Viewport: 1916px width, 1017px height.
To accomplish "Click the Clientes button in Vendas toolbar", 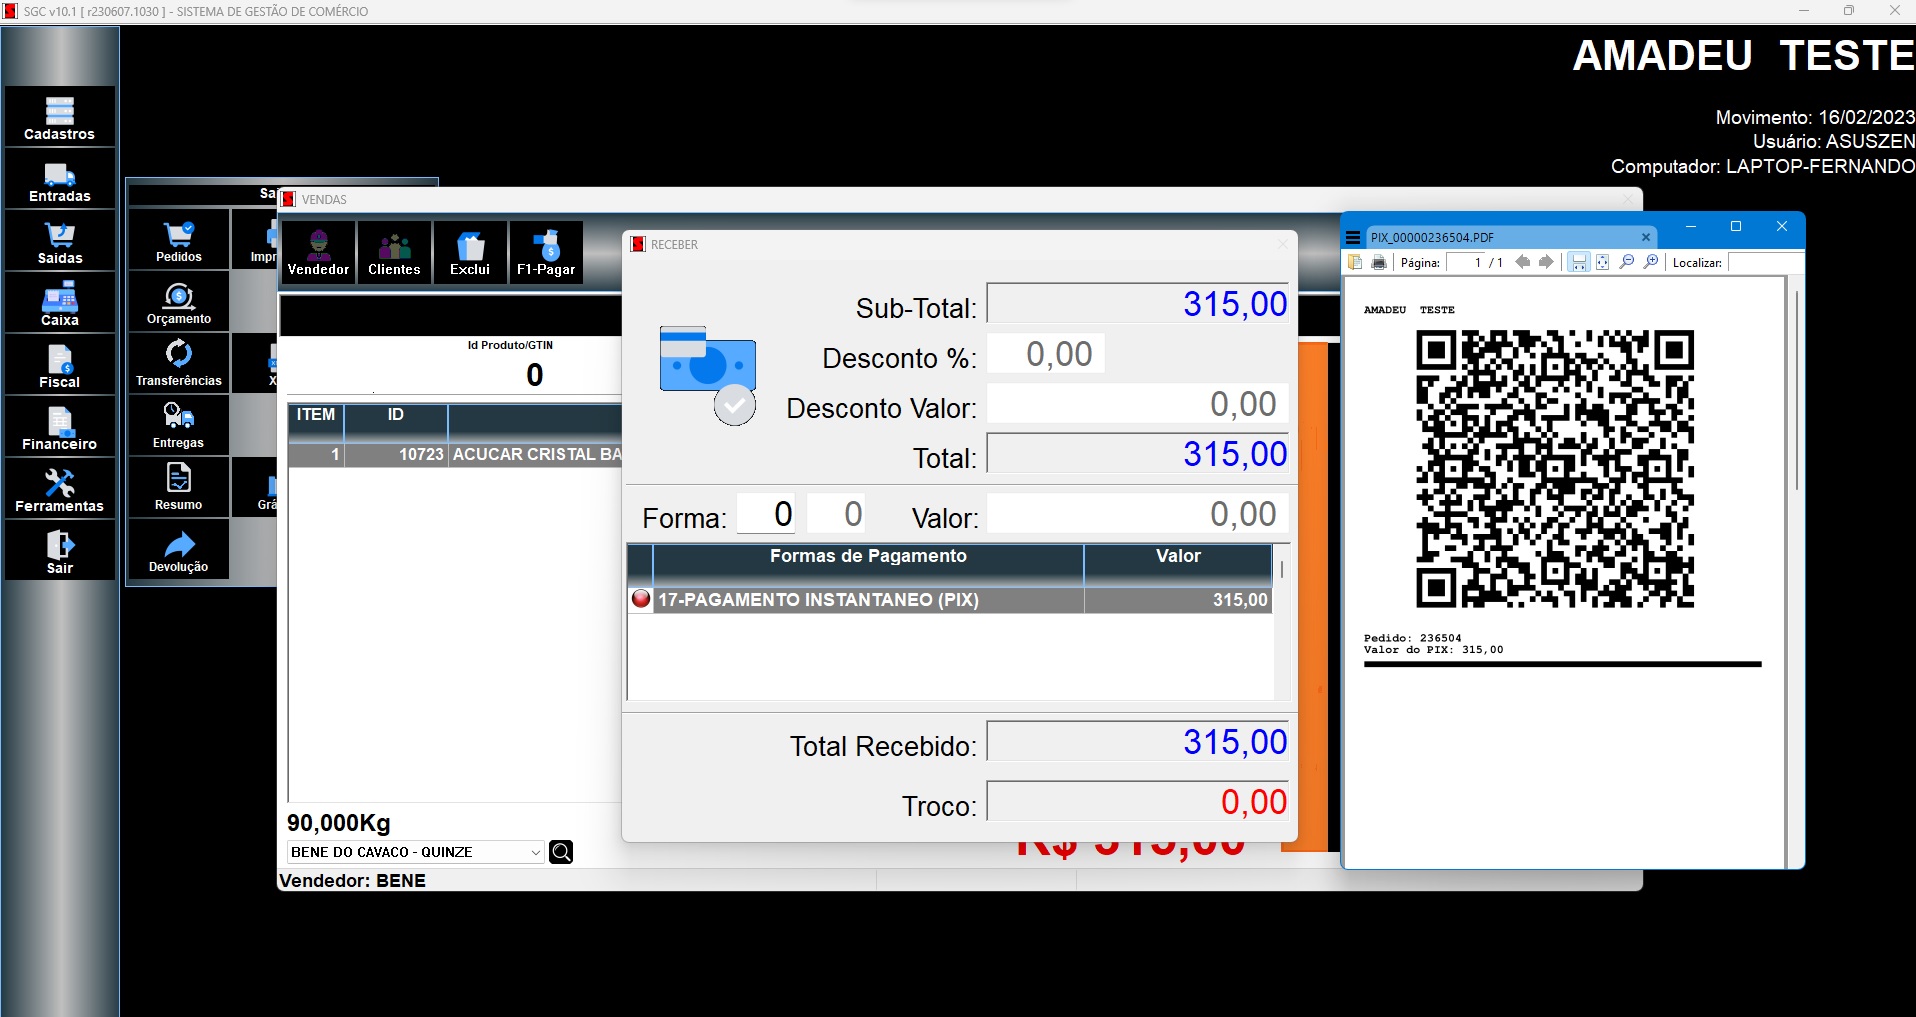I will pos(394,252).
